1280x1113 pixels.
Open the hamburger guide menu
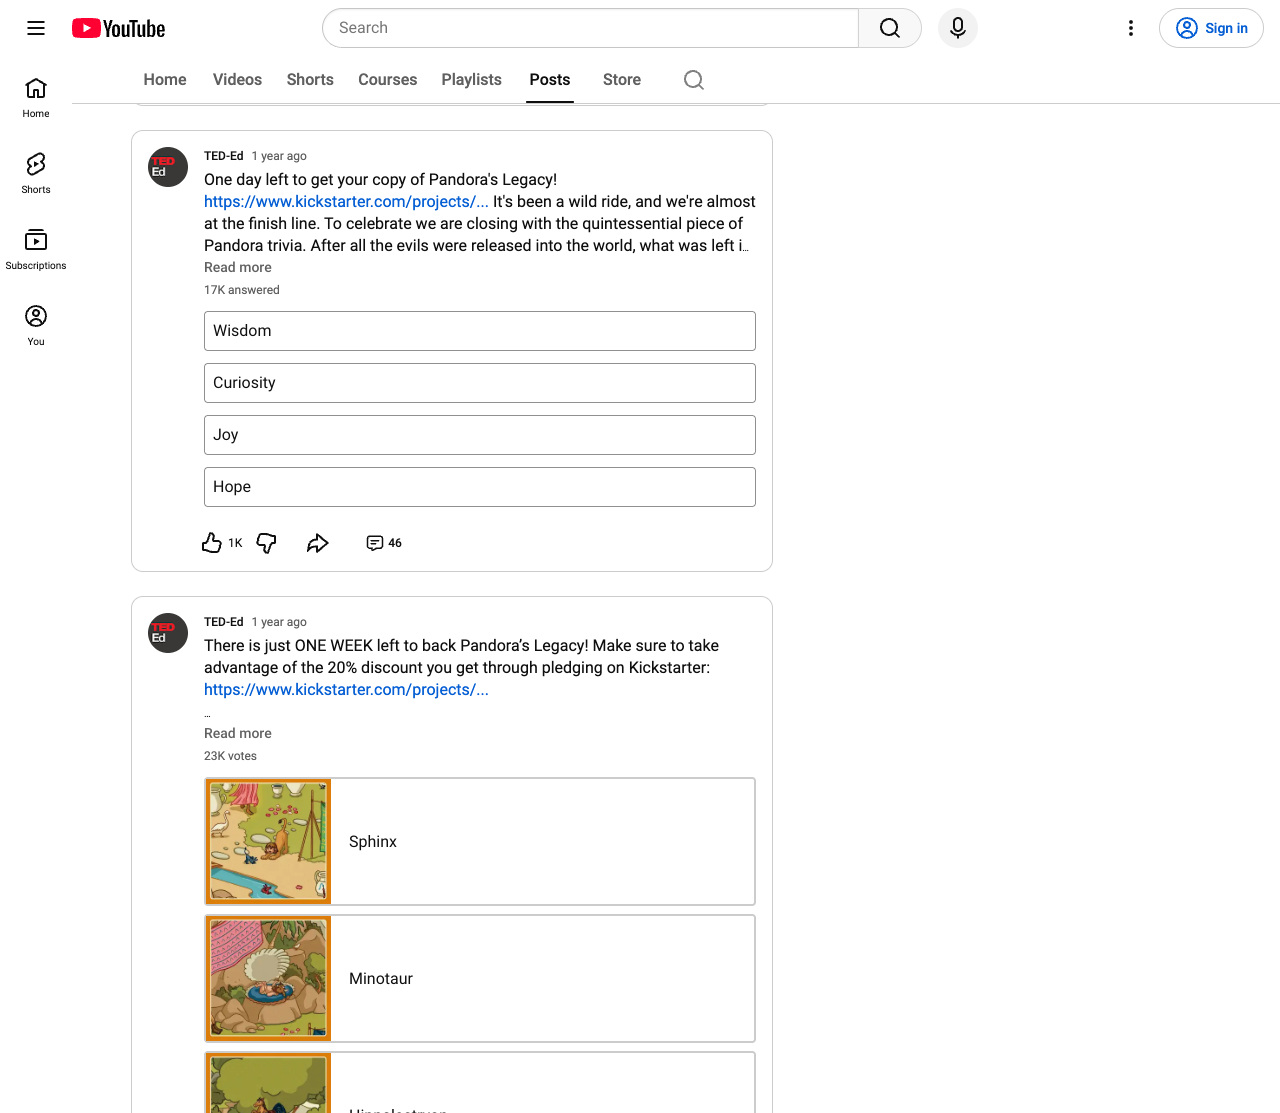(36, 28)
